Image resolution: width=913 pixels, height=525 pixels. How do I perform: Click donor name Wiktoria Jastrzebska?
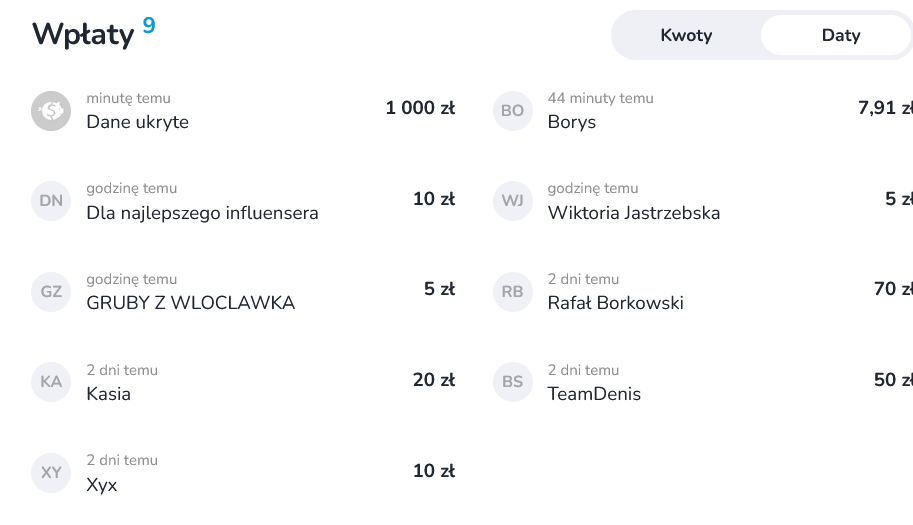coord(633,213)
